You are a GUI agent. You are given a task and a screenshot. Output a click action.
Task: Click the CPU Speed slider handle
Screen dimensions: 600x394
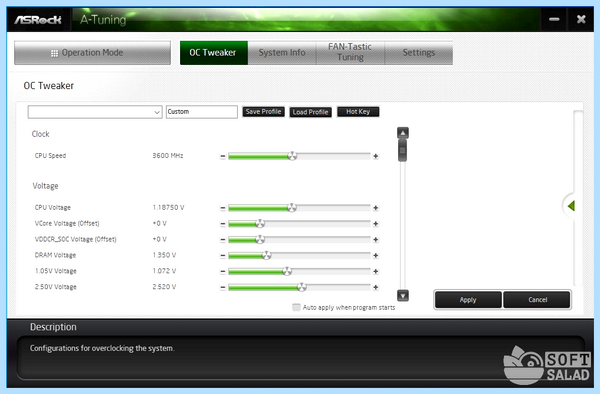click(x=292, y=156)
